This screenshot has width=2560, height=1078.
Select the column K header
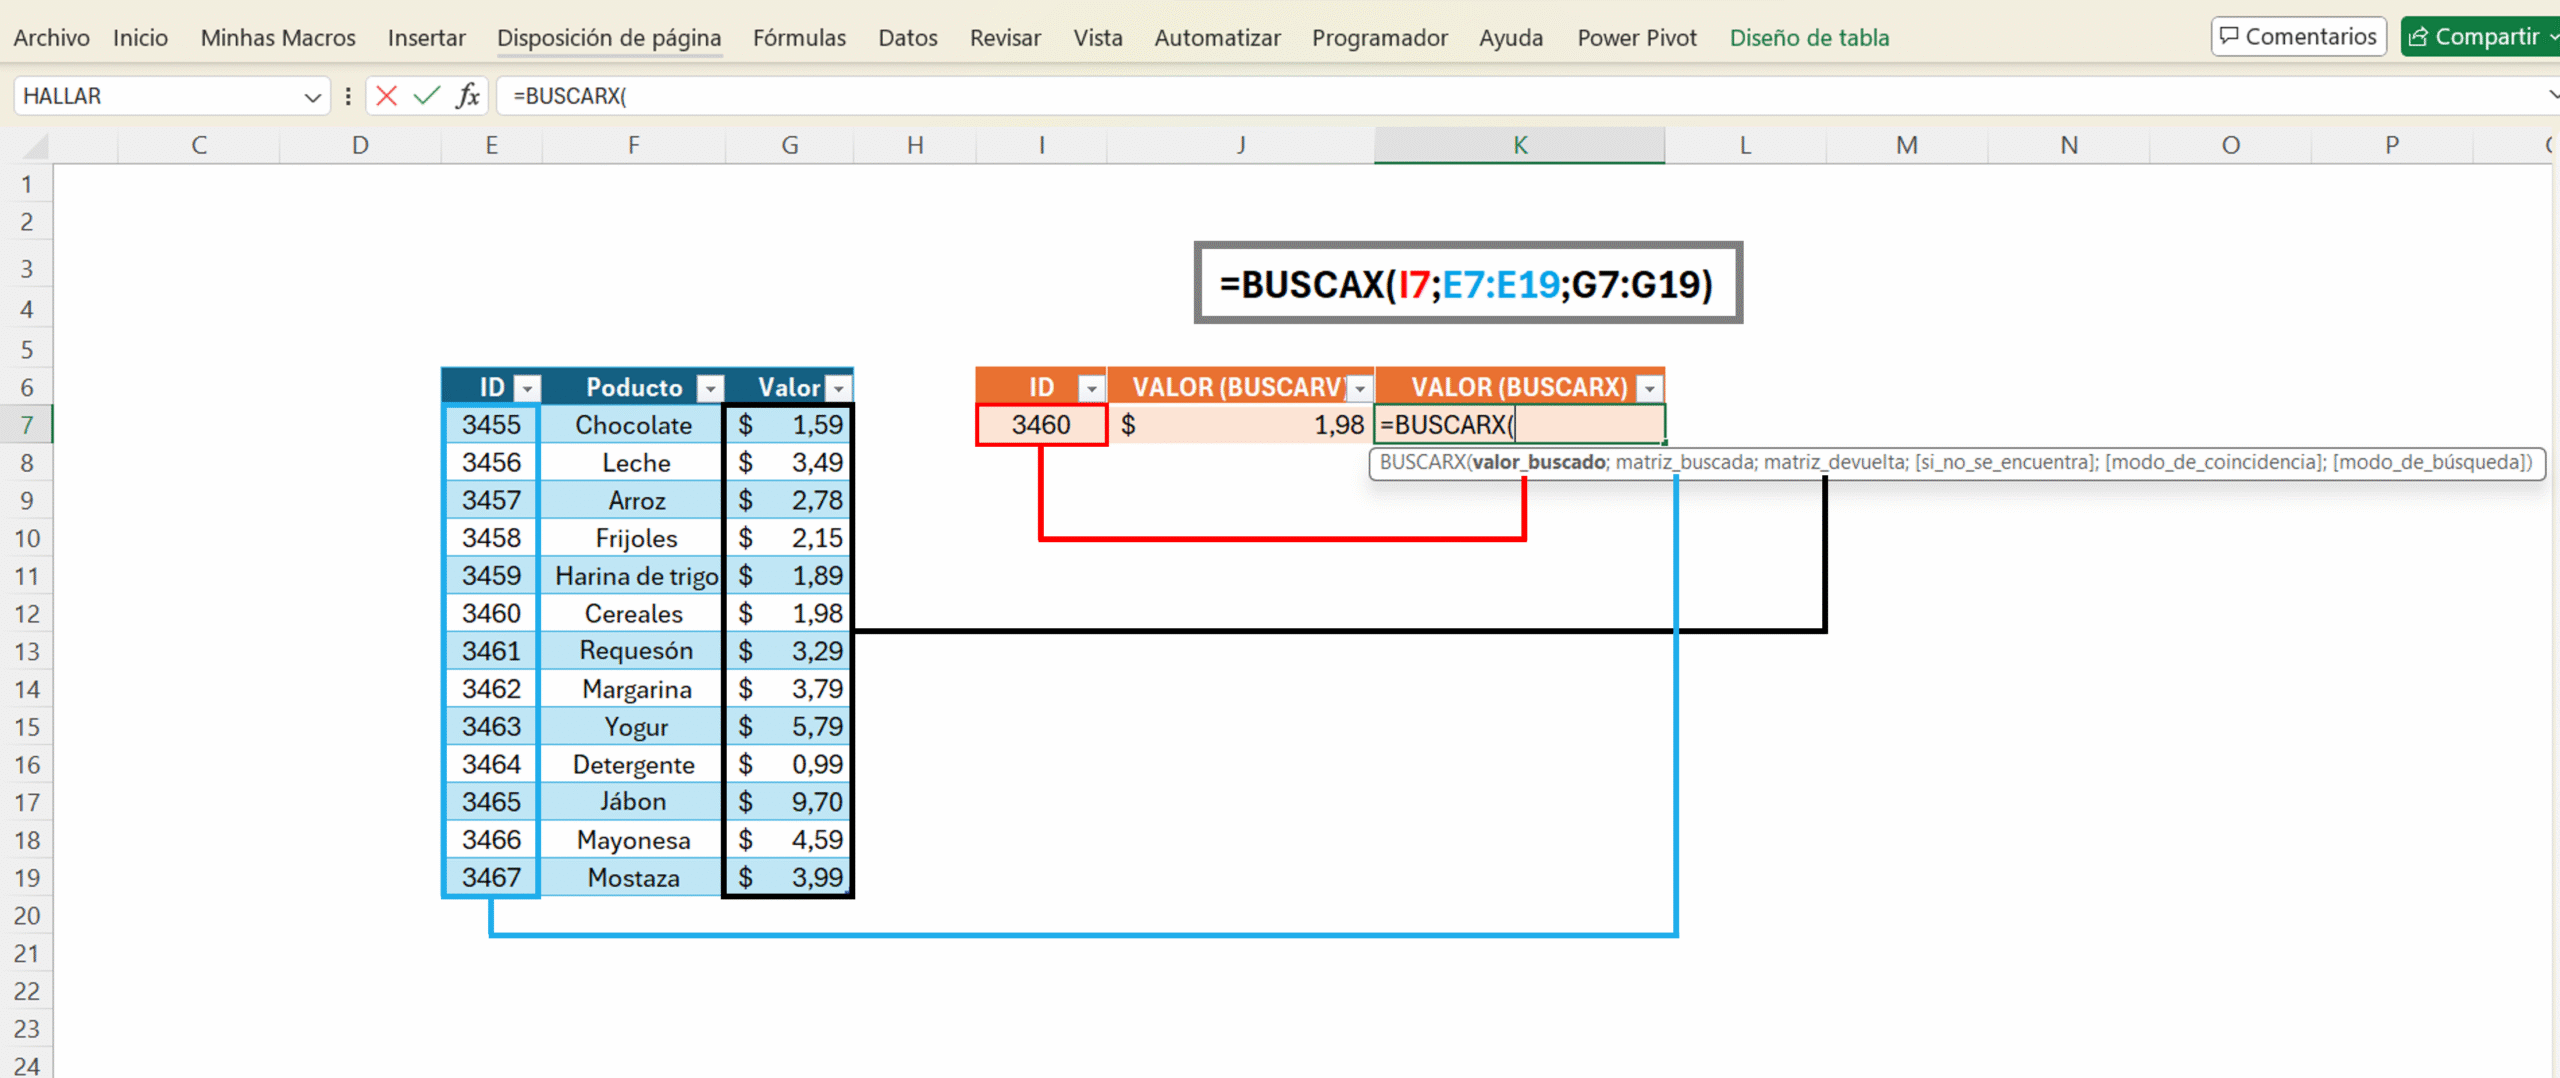point(1519,146)
